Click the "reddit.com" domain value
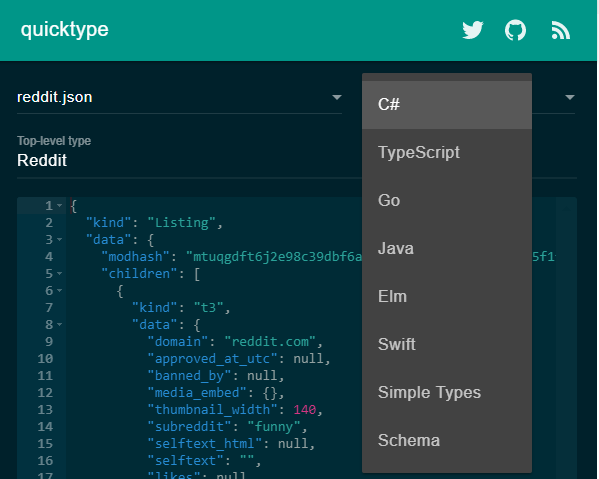Image resolution: width=599 pixels, height=479 pixels. [270, 341]
